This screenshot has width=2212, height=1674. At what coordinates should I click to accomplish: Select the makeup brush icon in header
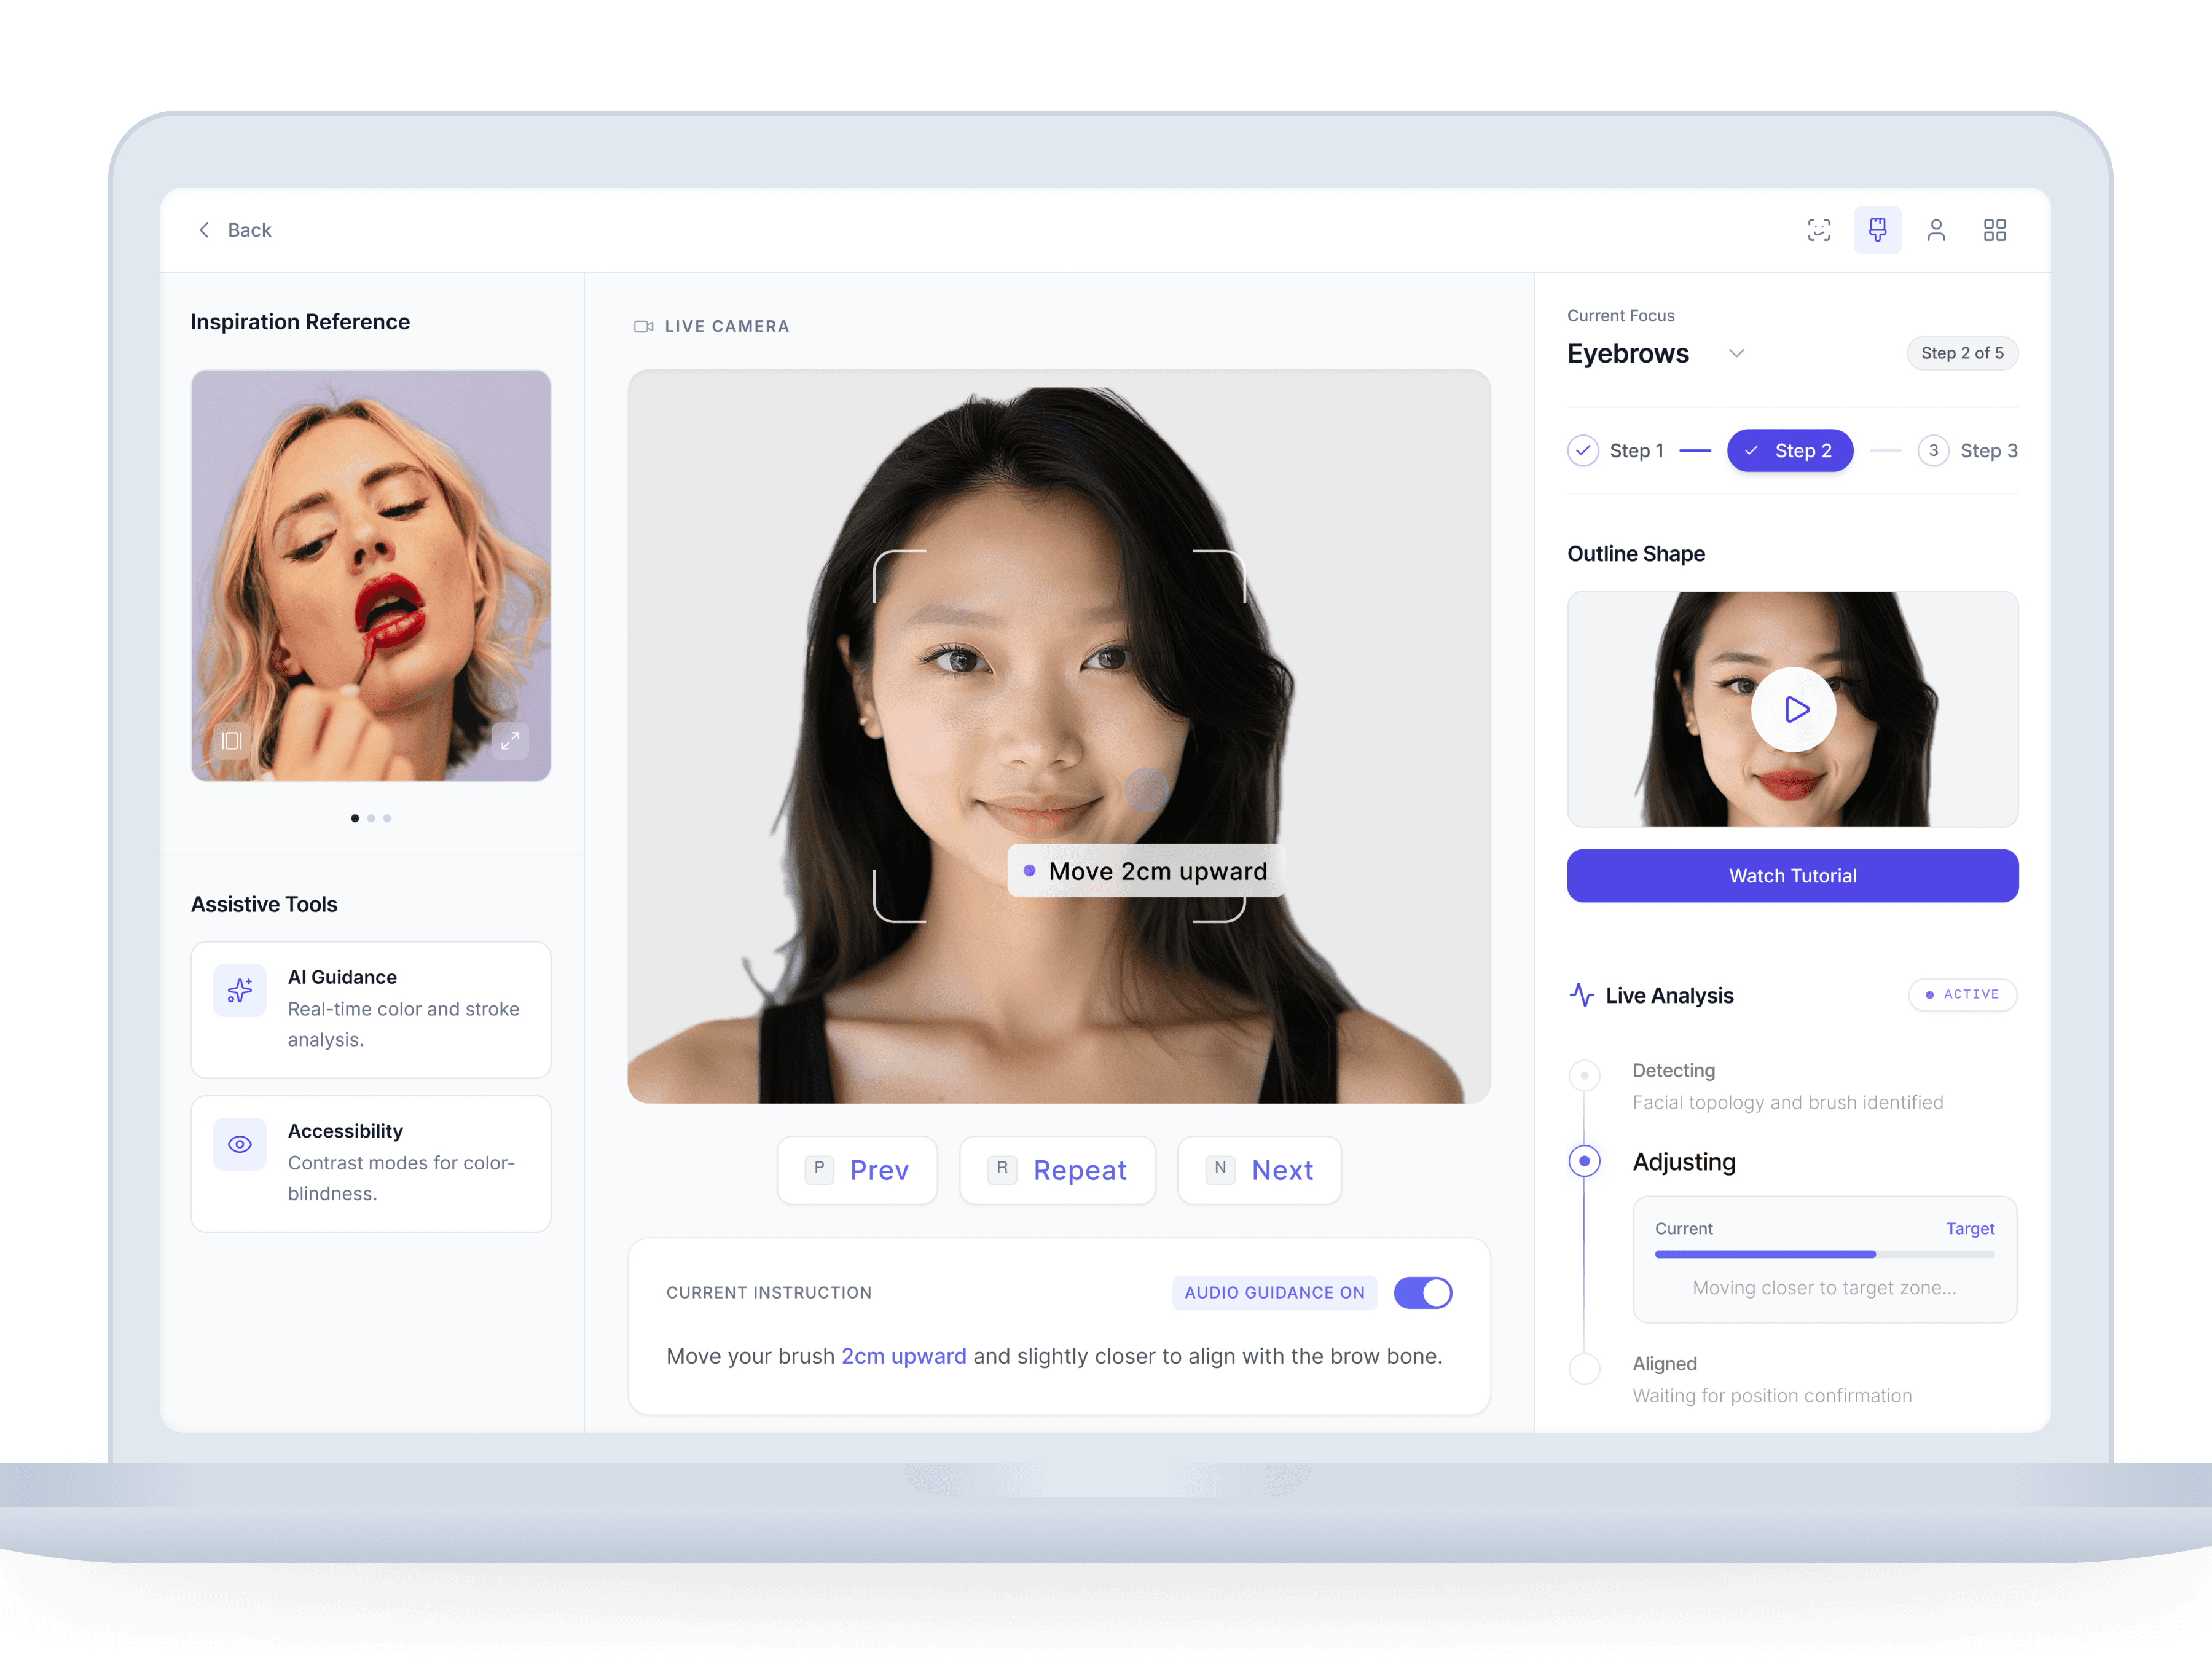1877,230
